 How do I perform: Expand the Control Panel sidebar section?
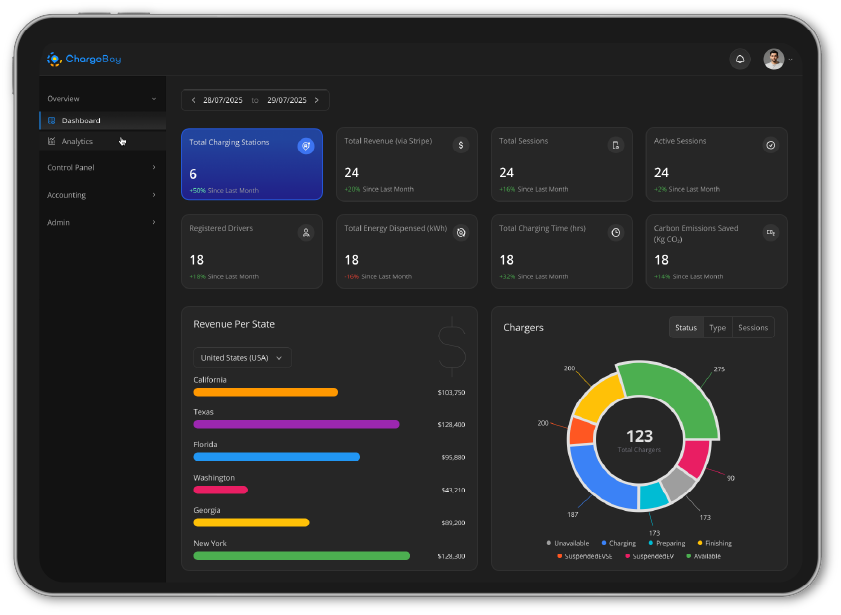[x=101, y=167]
